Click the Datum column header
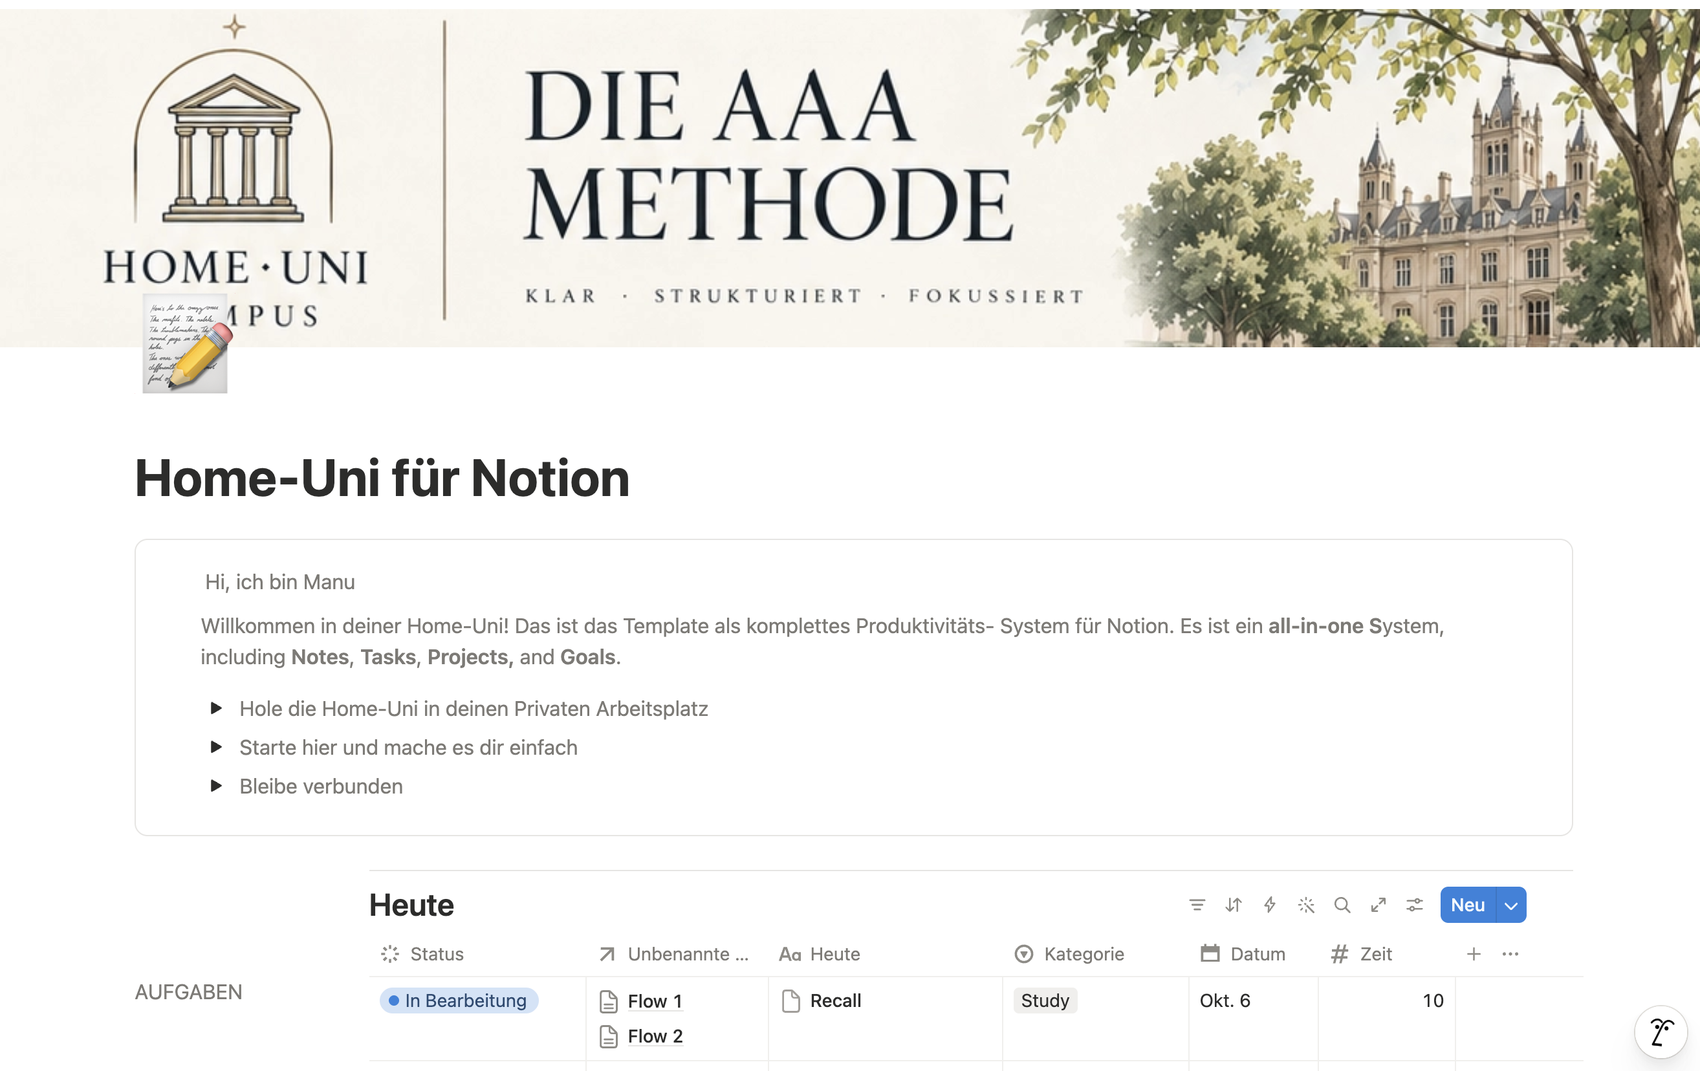 click(1253, 954)
